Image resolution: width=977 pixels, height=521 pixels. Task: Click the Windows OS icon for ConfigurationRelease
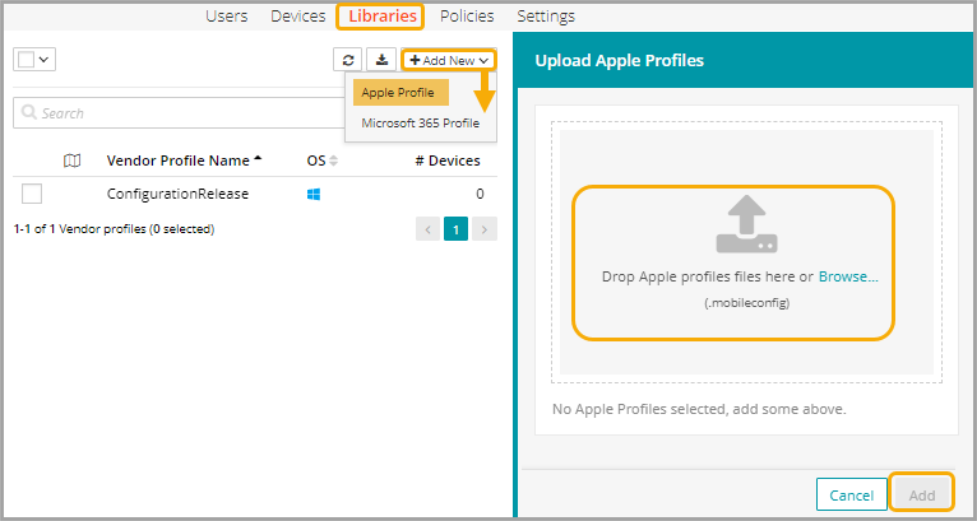click(314, 194)
